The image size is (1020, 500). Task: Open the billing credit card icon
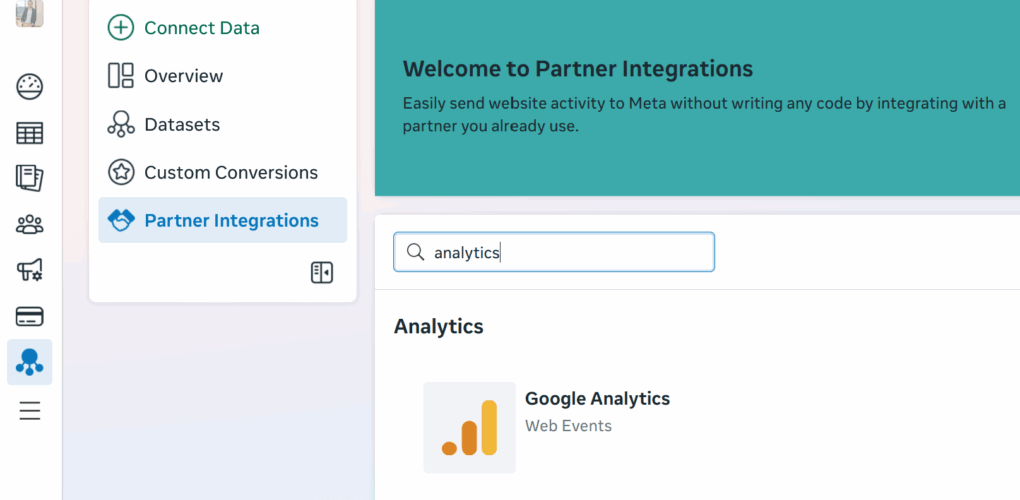[x=30, y=317]
